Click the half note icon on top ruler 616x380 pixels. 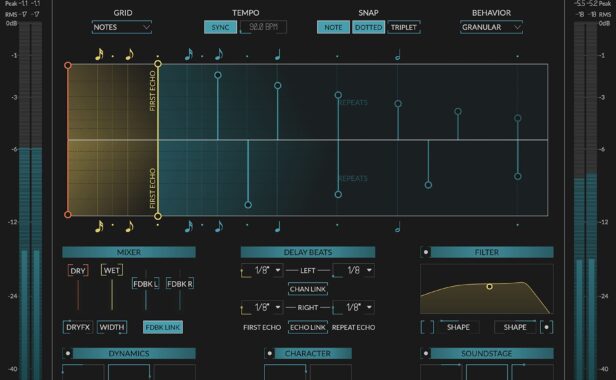pyautogui.click(x=398, y=55)
